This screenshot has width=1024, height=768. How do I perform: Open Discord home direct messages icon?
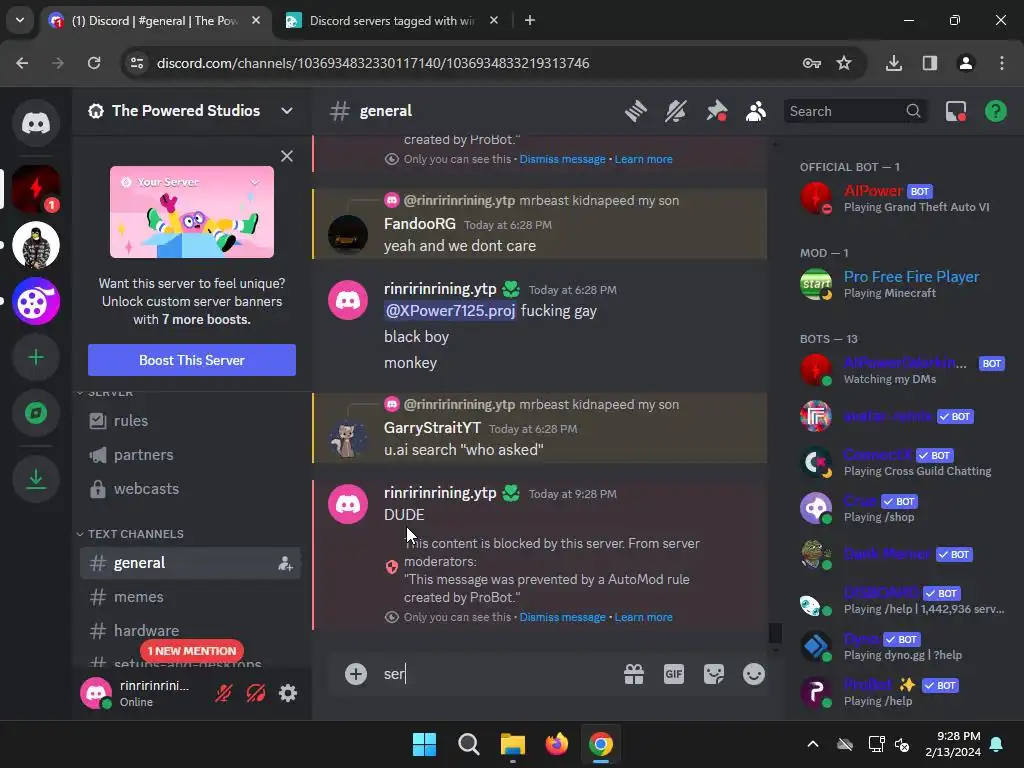tap(36, 123)
